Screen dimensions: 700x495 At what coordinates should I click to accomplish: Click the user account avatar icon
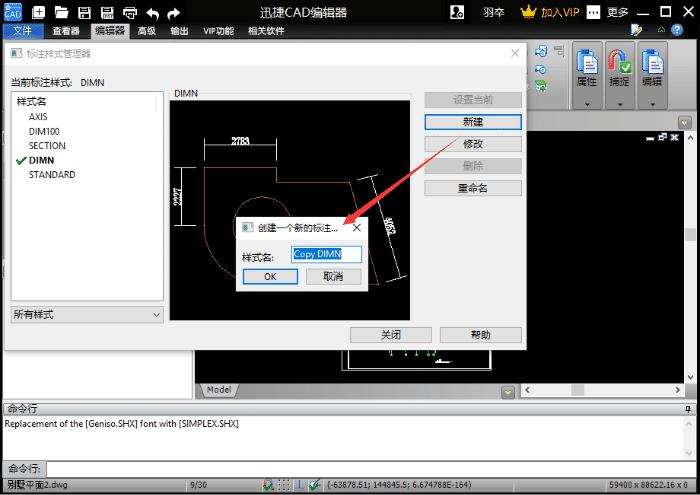point(457,13)
